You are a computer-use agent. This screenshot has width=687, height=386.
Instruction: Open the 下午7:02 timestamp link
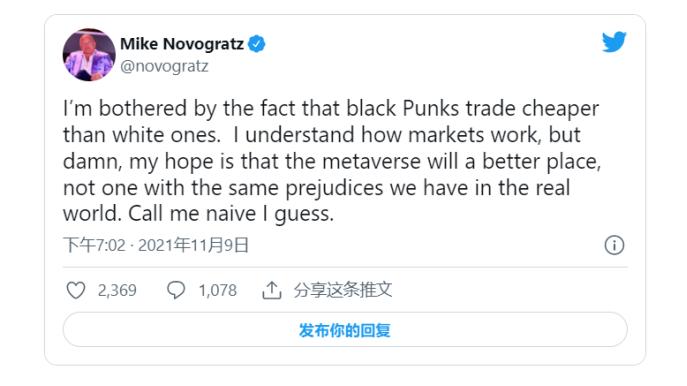click(94, 245)
